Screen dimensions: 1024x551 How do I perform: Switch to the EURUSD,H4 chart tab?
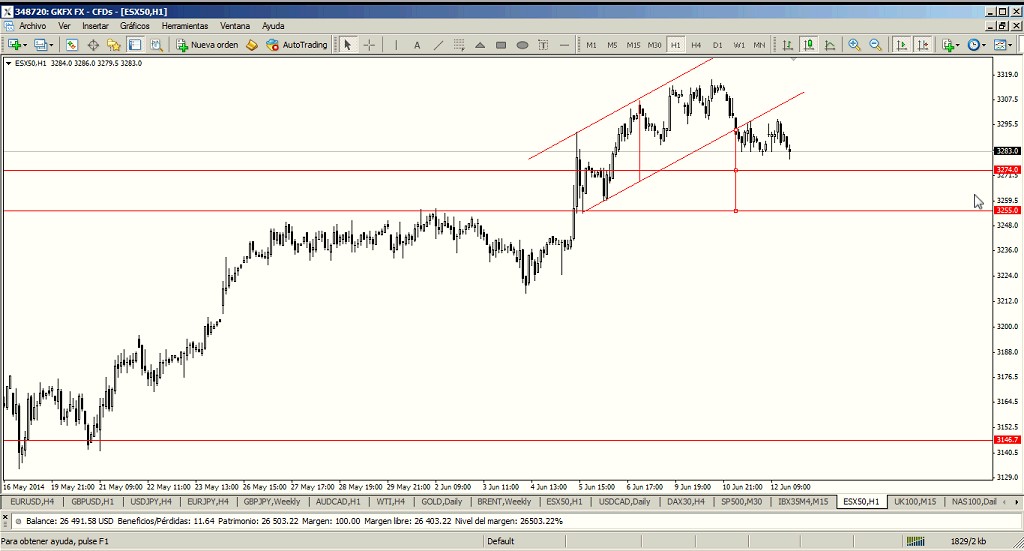point(32,502)
